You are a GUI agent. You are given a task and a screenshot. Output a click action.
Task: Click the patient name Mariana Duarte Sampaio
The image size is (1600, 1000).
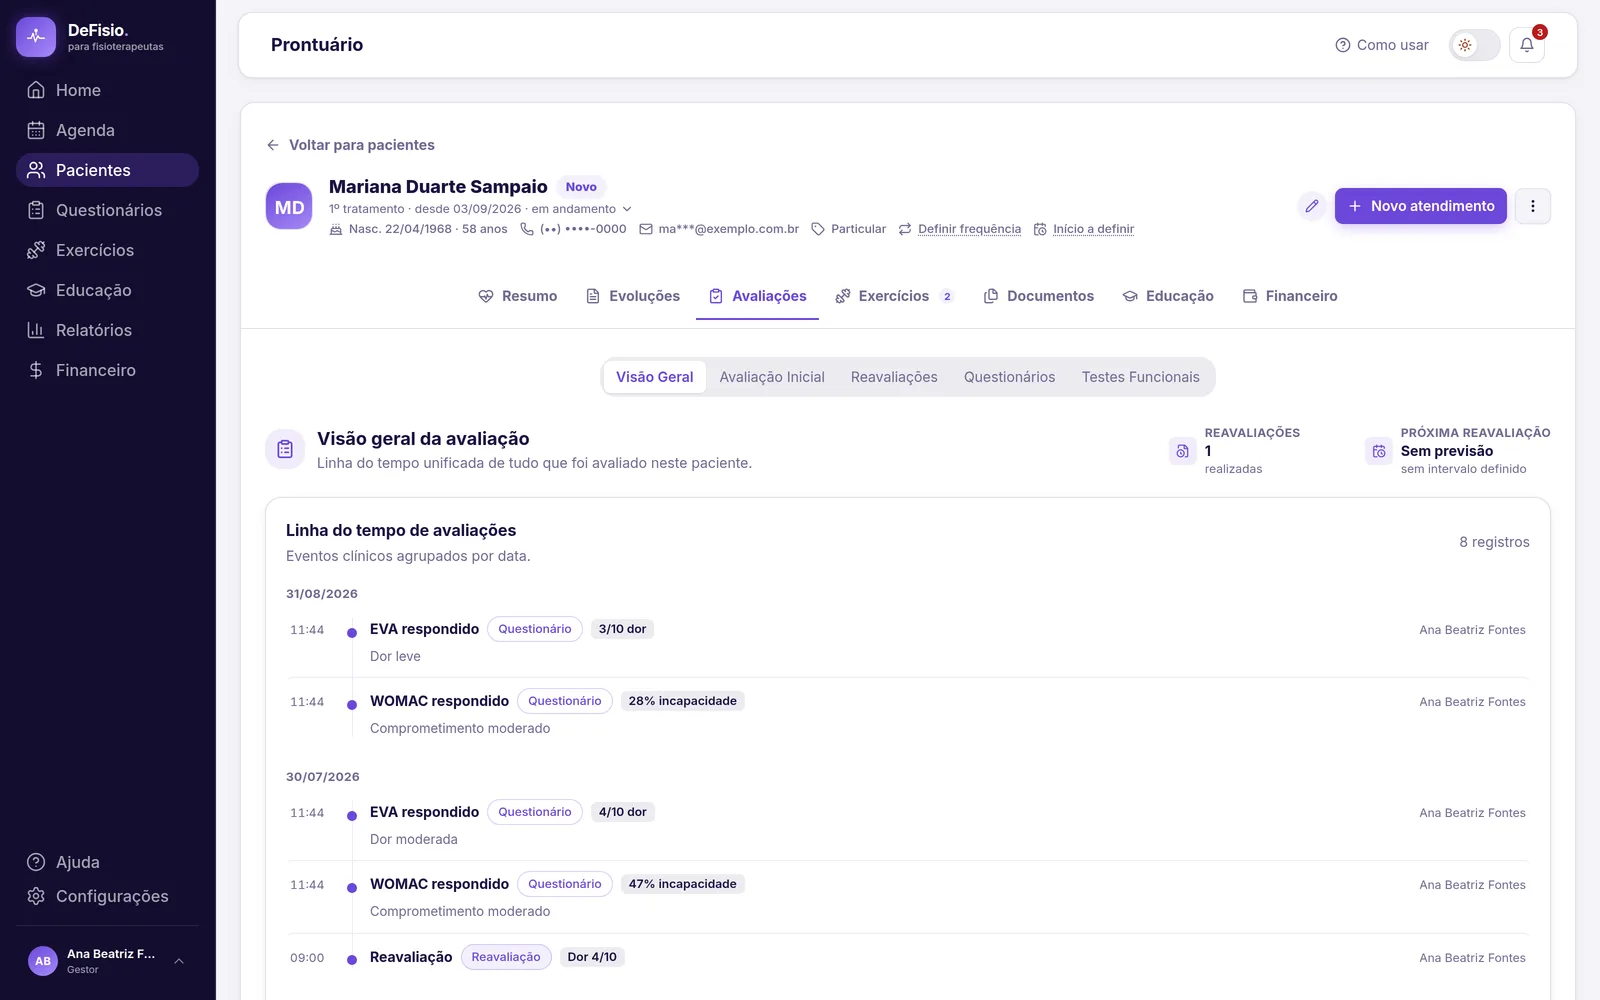click(438, 187)
